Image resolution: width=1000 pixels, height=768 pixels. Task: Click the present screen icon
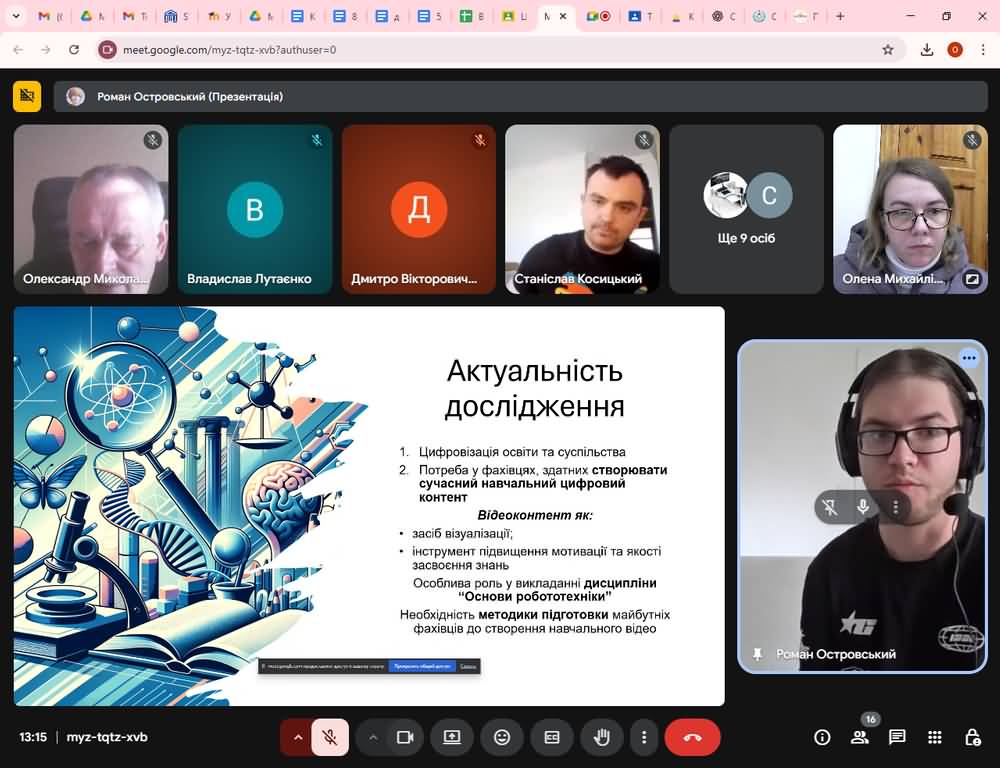click(x=452, y=737)
